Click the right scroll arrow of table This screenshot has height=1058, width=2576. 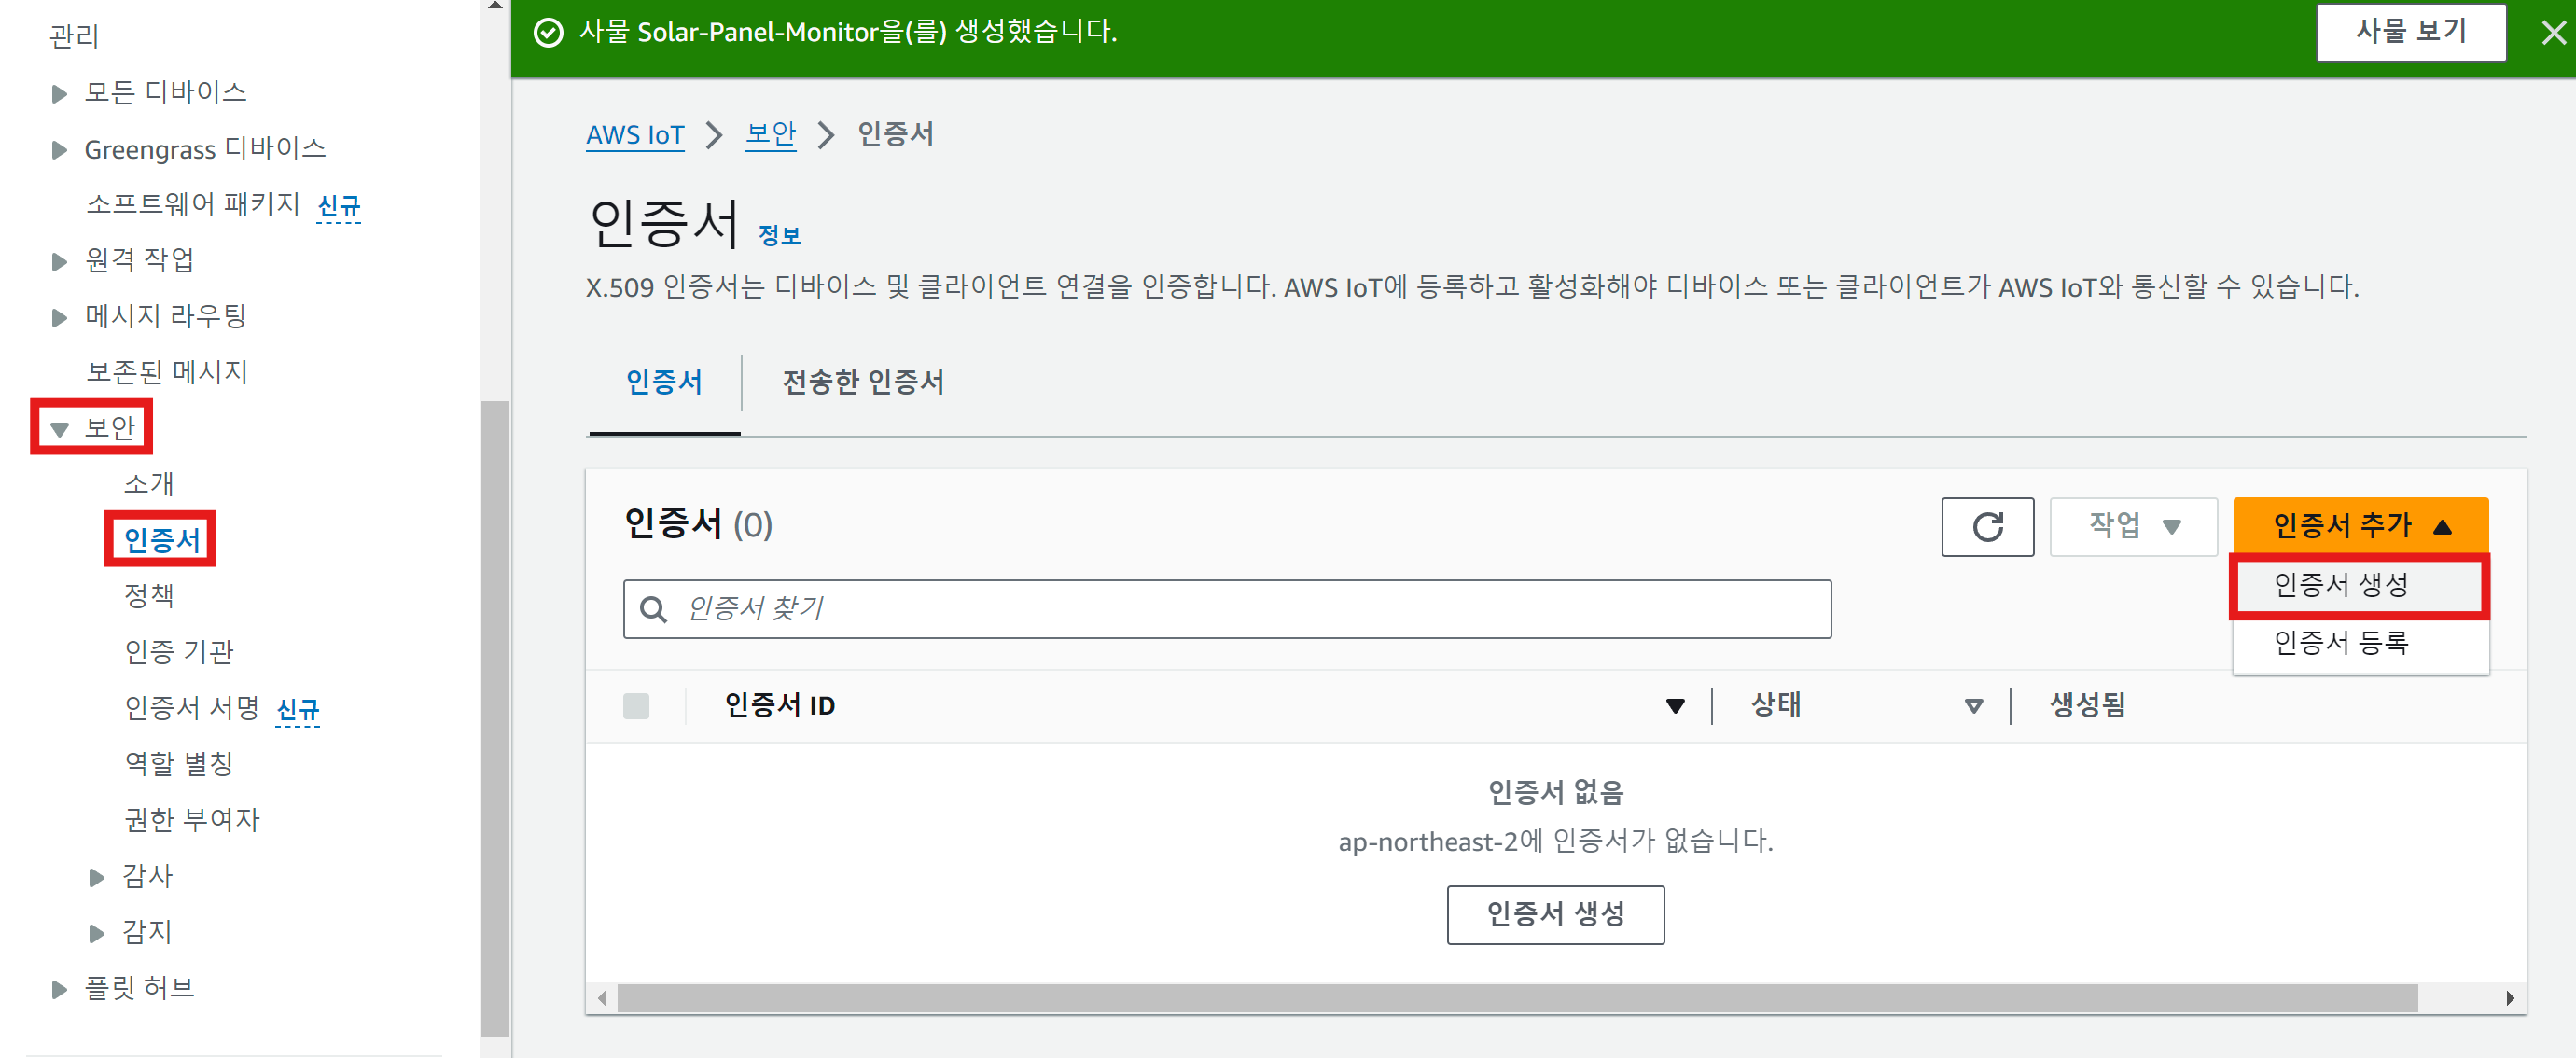(2509, 997)
